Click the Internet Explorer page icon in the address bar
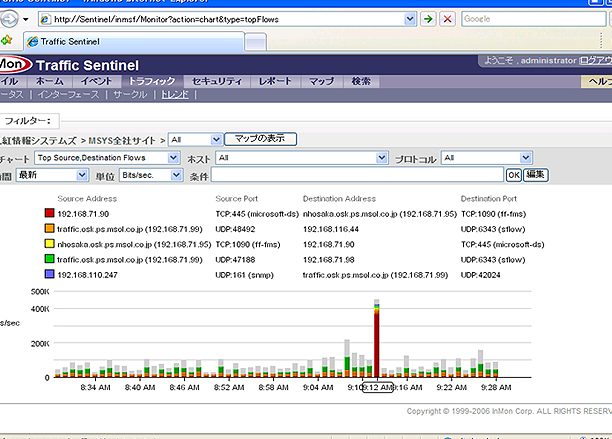 coord(45,19)
